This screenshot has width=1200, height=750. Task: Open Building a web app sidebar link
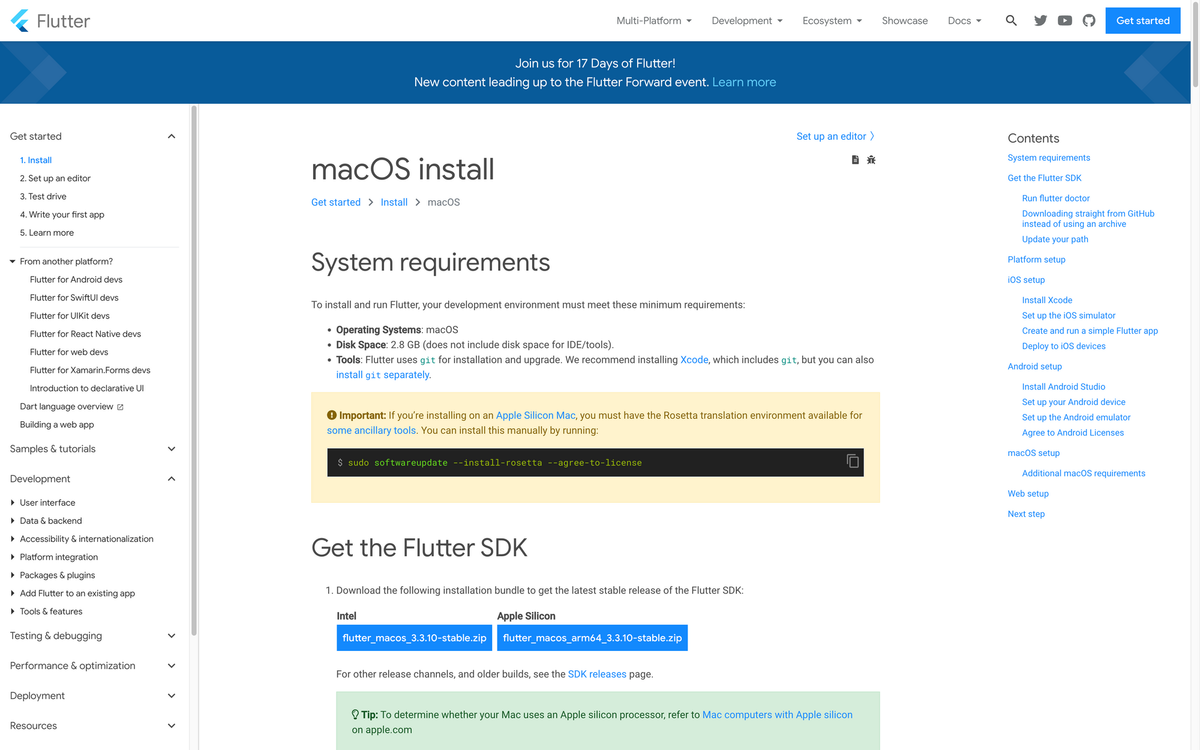pyautogui.click(x=57, y=425)
